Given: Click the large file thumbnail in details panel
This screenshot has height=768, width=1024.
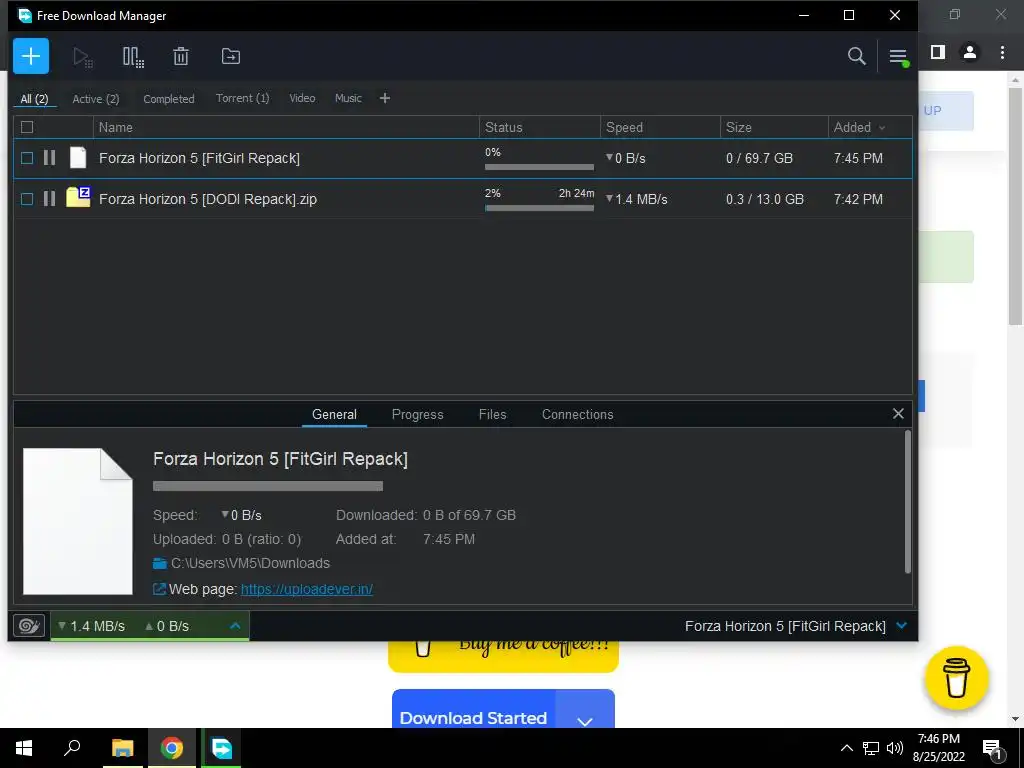Looking at the screenshot, I should coord(78,521).
